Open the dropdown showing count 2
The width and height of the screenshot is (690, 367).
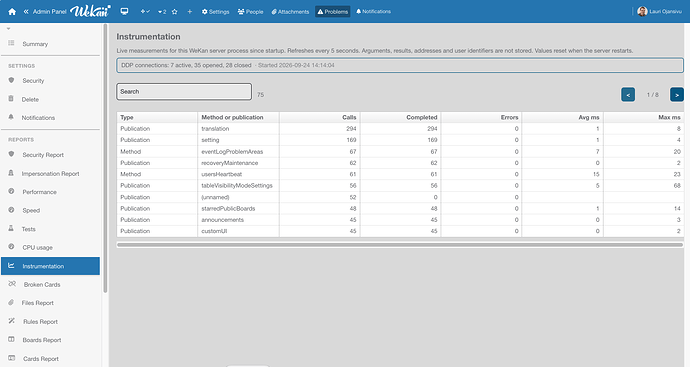pos(162,12)
